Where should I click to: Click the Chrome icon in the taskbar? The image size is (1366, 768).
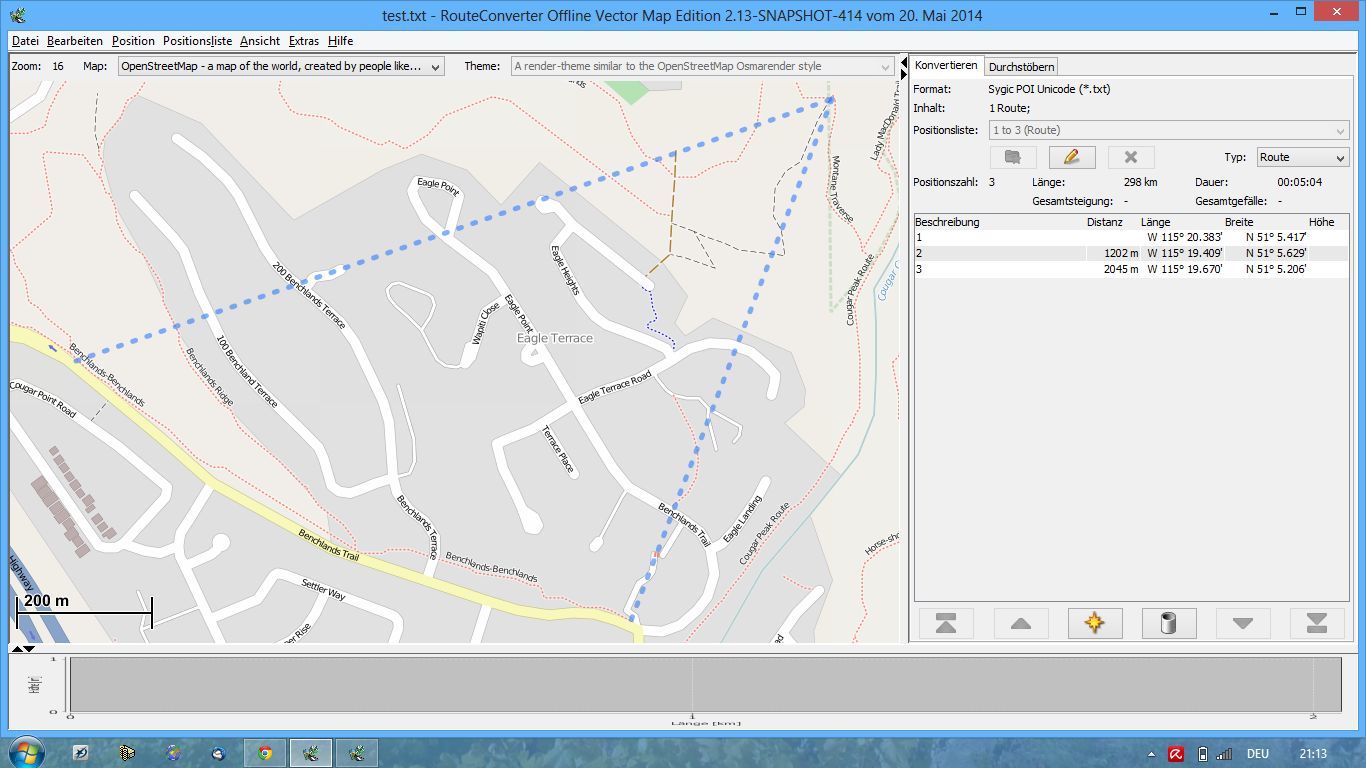click(x=265, y=753)
